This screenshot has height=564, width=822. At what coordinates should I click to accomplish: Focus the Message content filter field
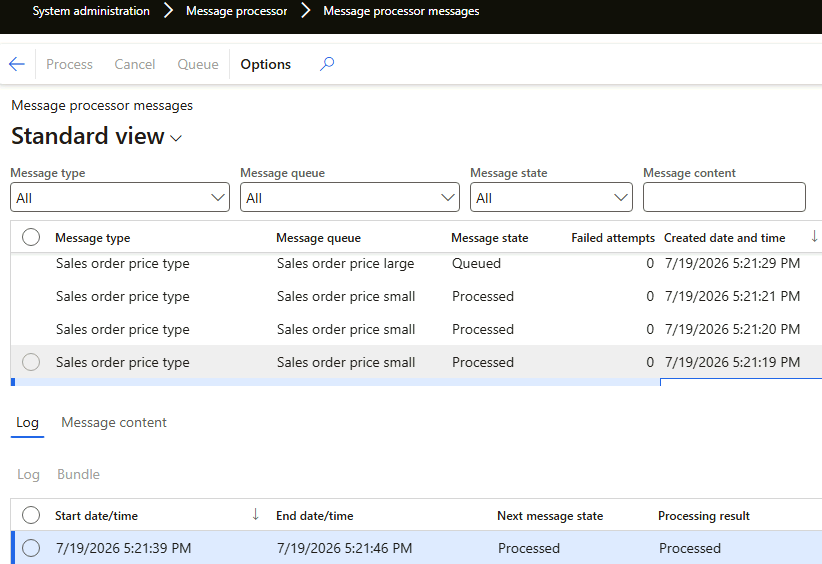724,197
